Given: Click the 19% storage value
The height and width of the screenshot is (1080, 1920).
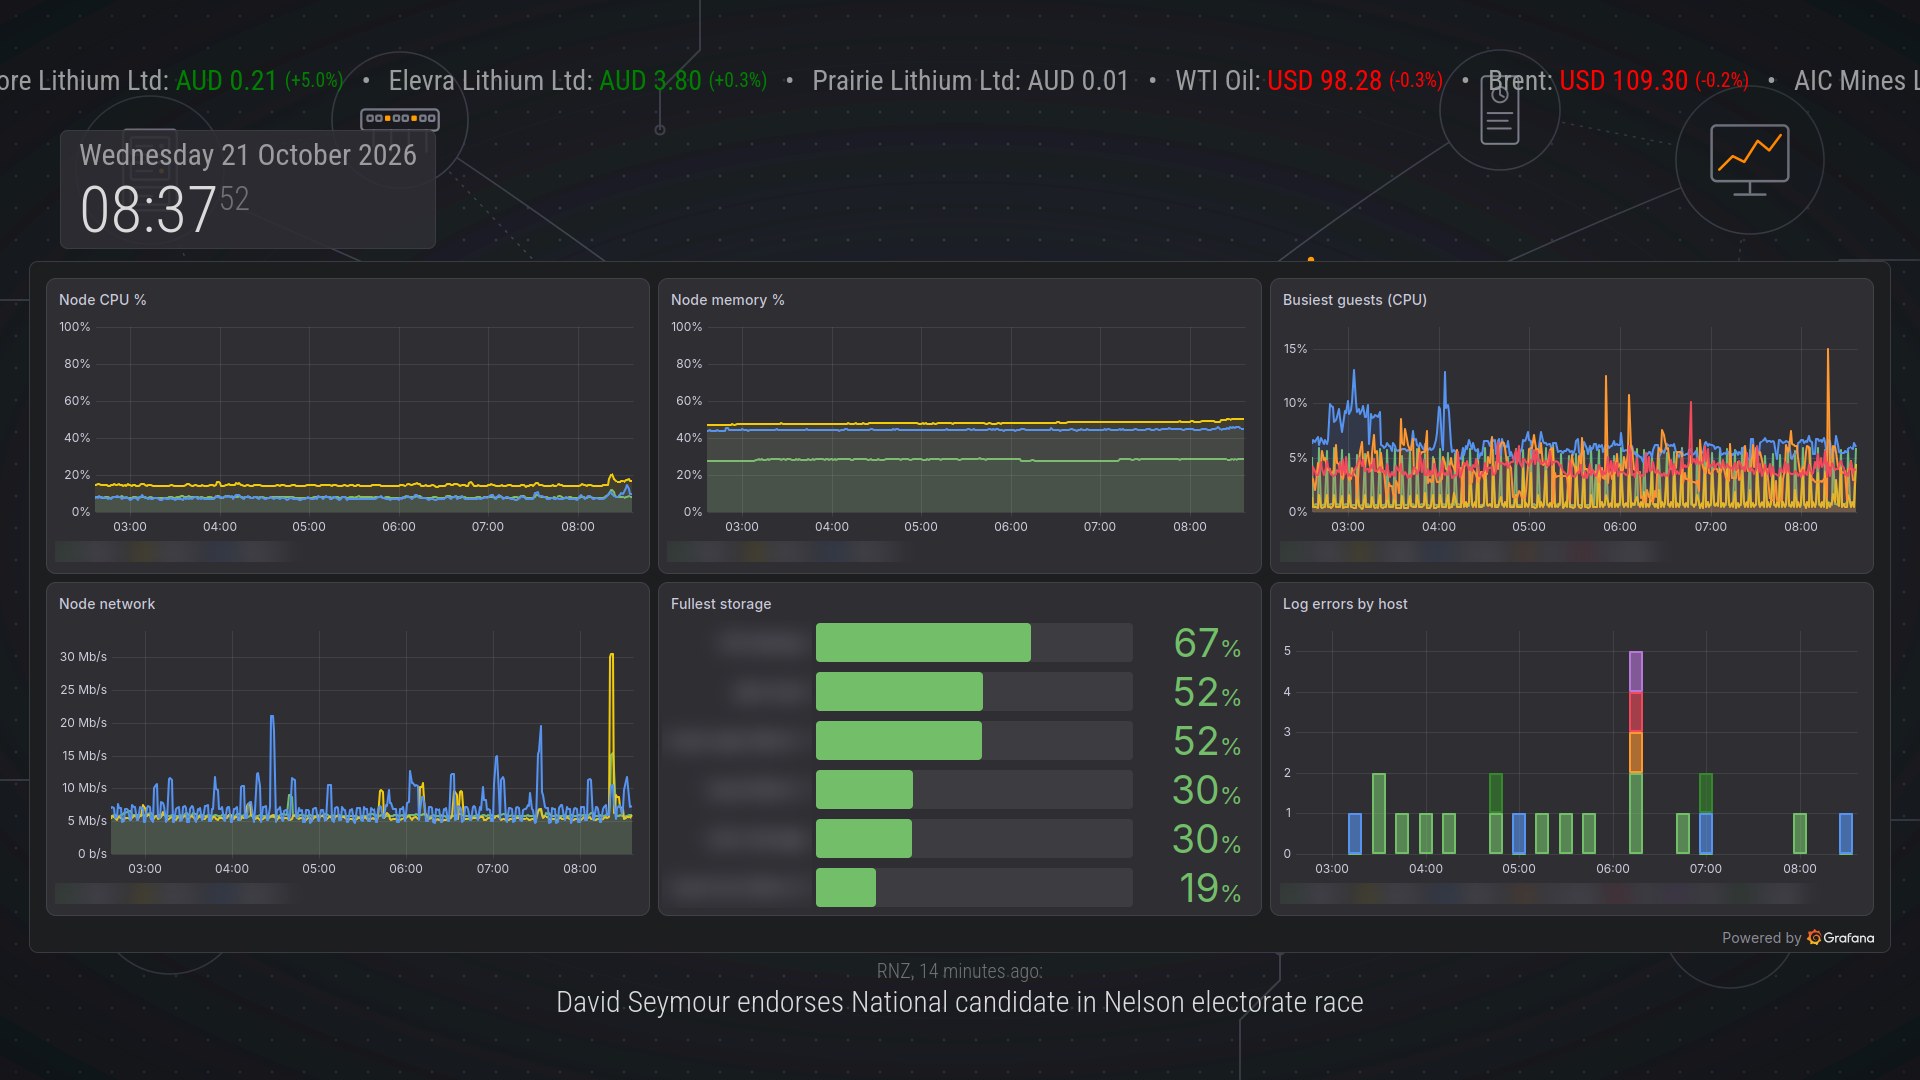Looking at the screenshot, I should (x=1210, y=888).
